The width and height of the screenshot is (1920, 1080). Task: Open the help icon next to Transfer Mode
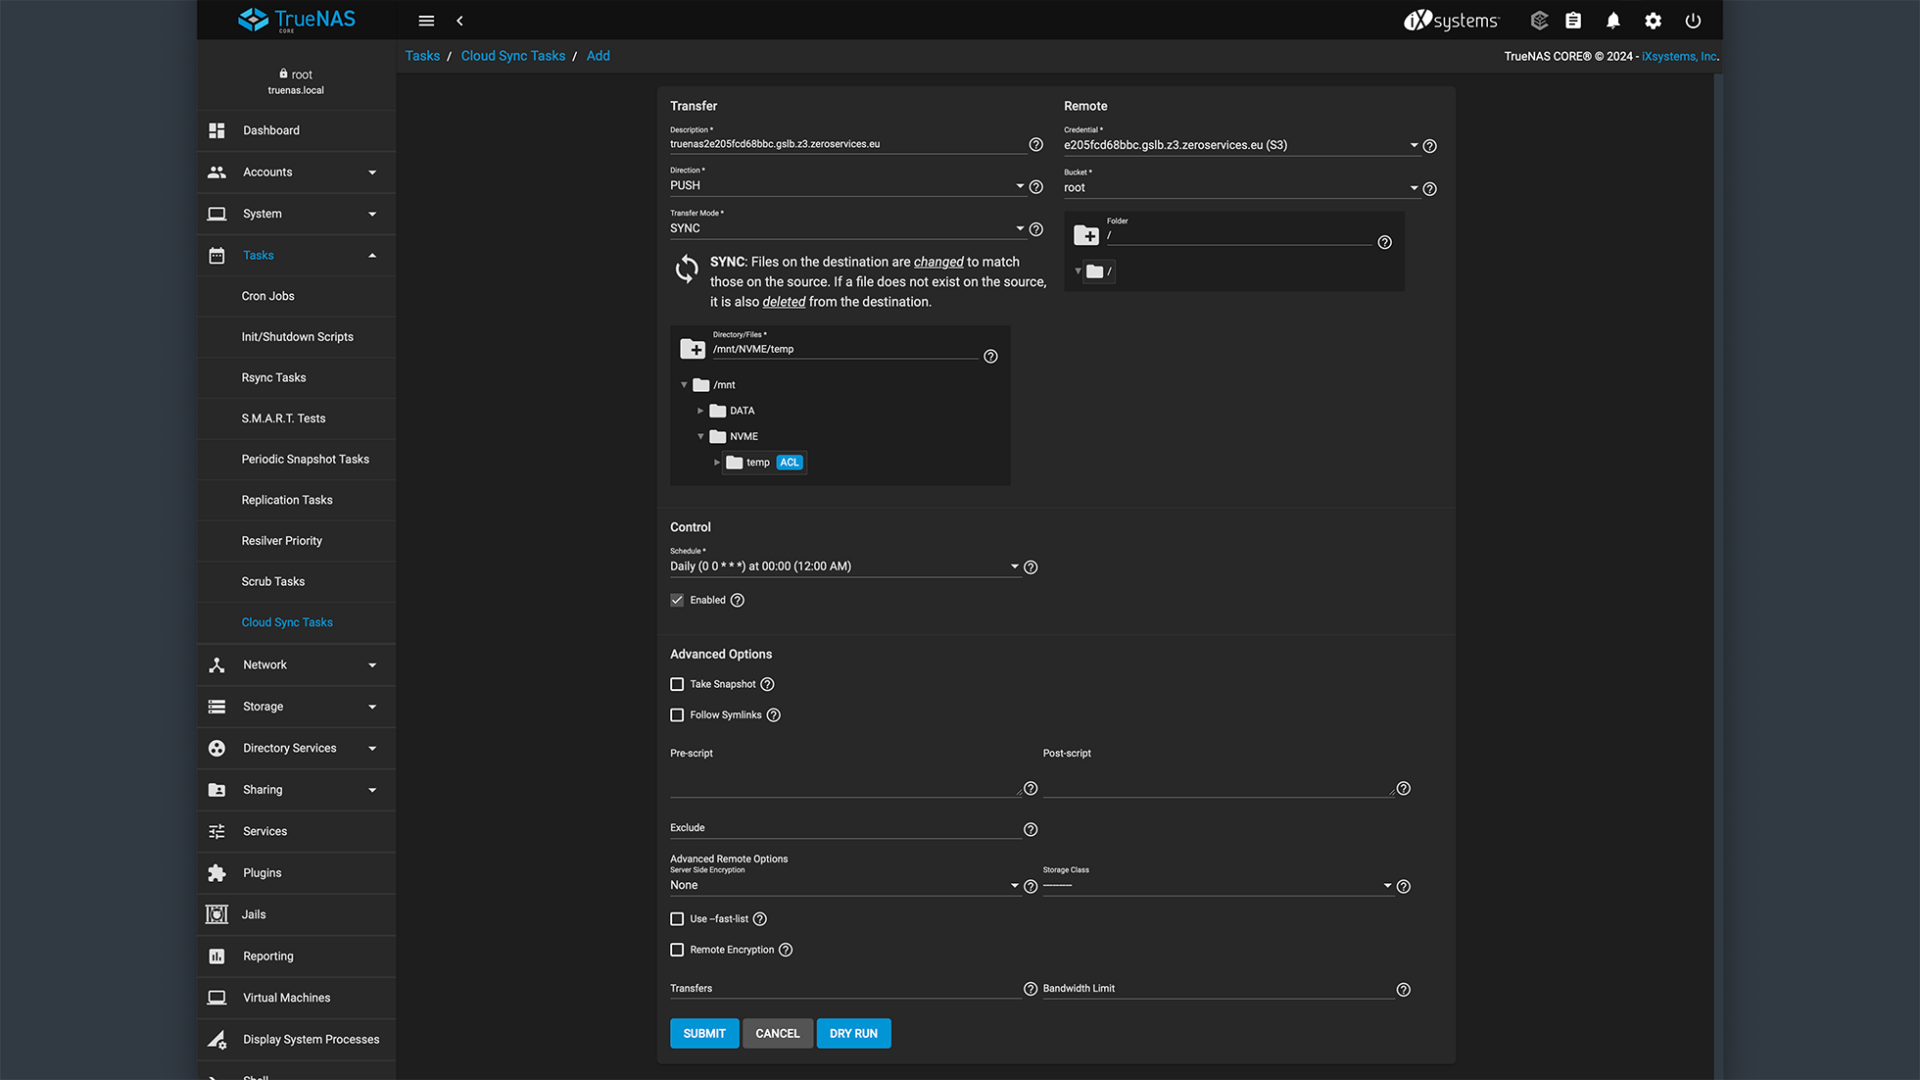pyautogui.click(x=1035, y=229)
